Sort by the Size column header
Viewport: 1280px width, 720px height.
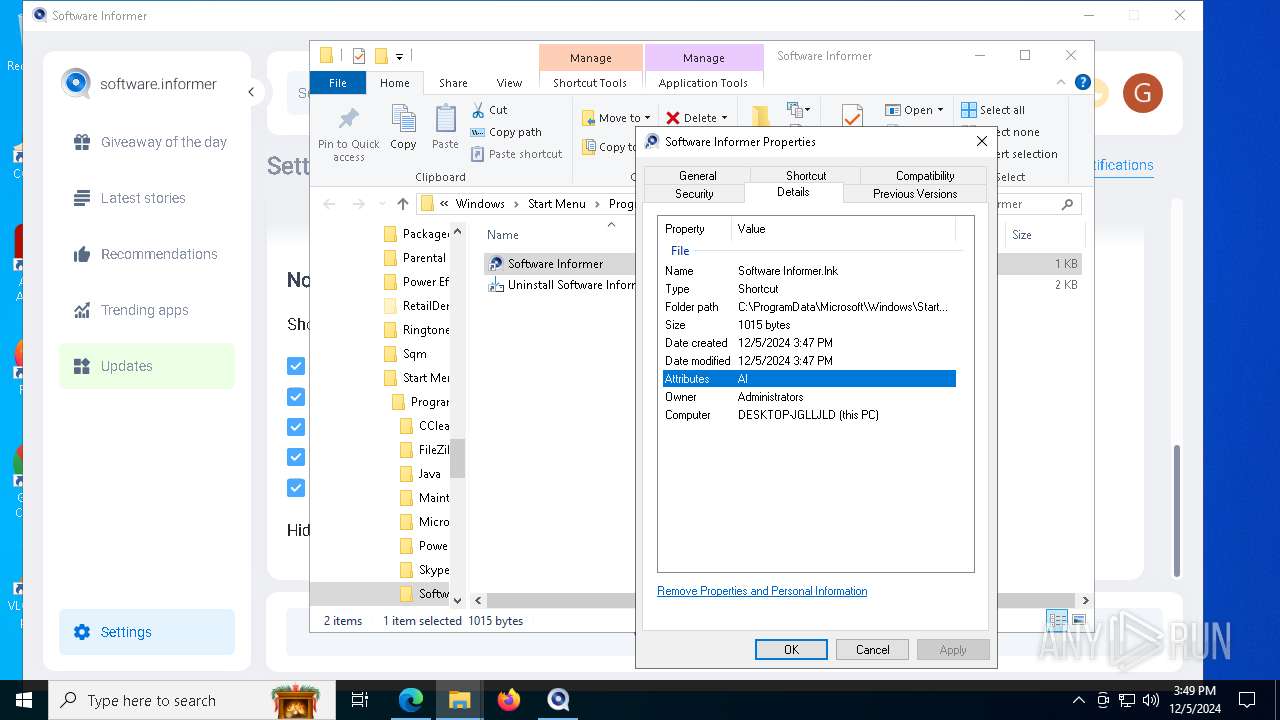1022,235
